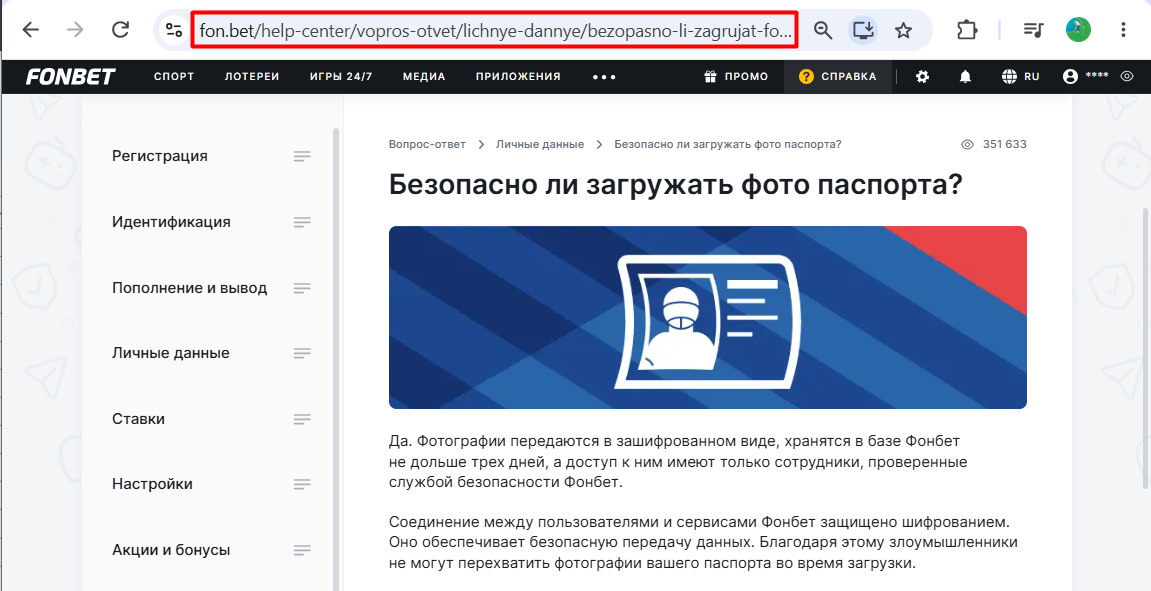Go to Вопрос-ответ breadcrumb
The width and height of the screenshot is (1151, 591).
[427, 145]
